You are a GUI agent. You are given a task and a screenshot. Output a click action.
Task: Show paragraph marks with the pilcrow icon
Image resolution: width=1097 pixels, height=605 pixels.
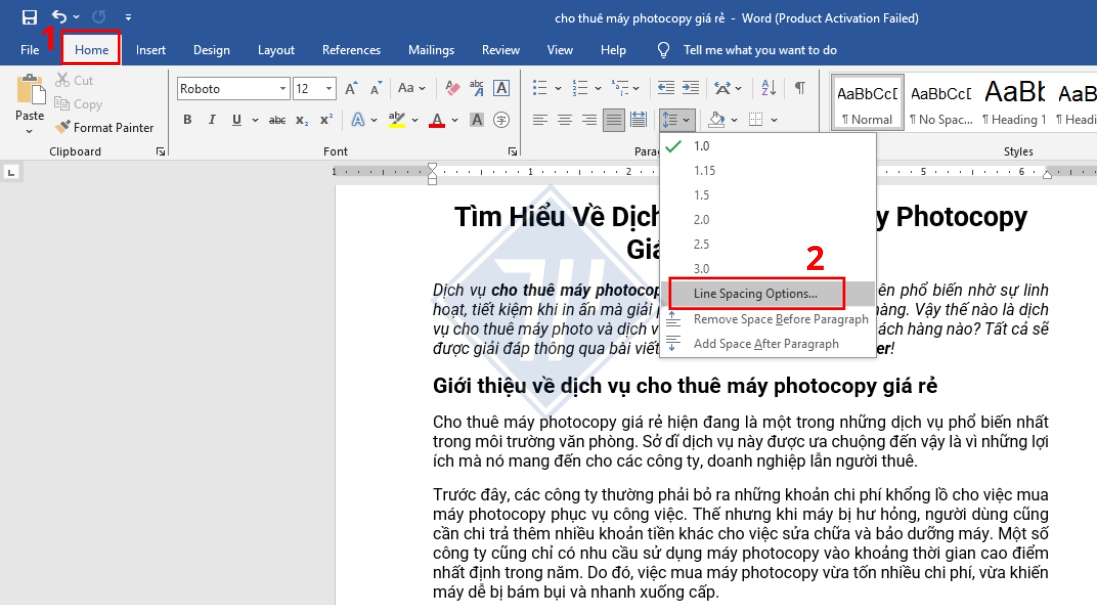coord(797,88)
